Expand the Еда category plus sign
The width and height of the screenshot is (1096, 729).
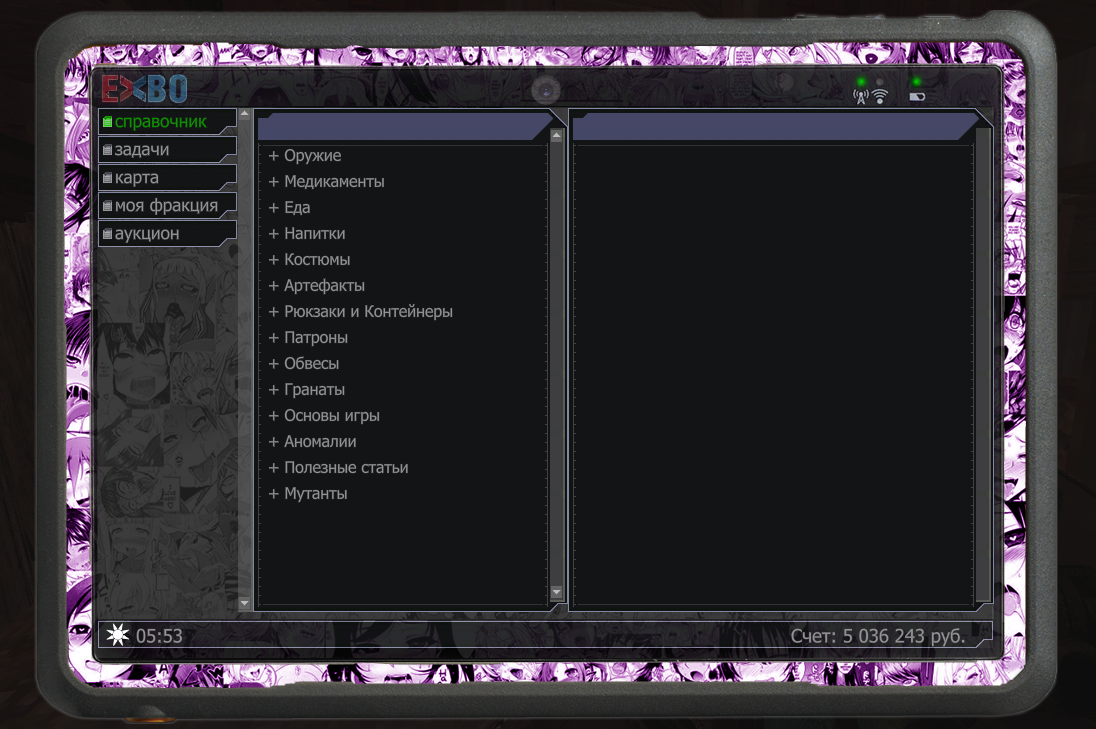pos(273,208)
